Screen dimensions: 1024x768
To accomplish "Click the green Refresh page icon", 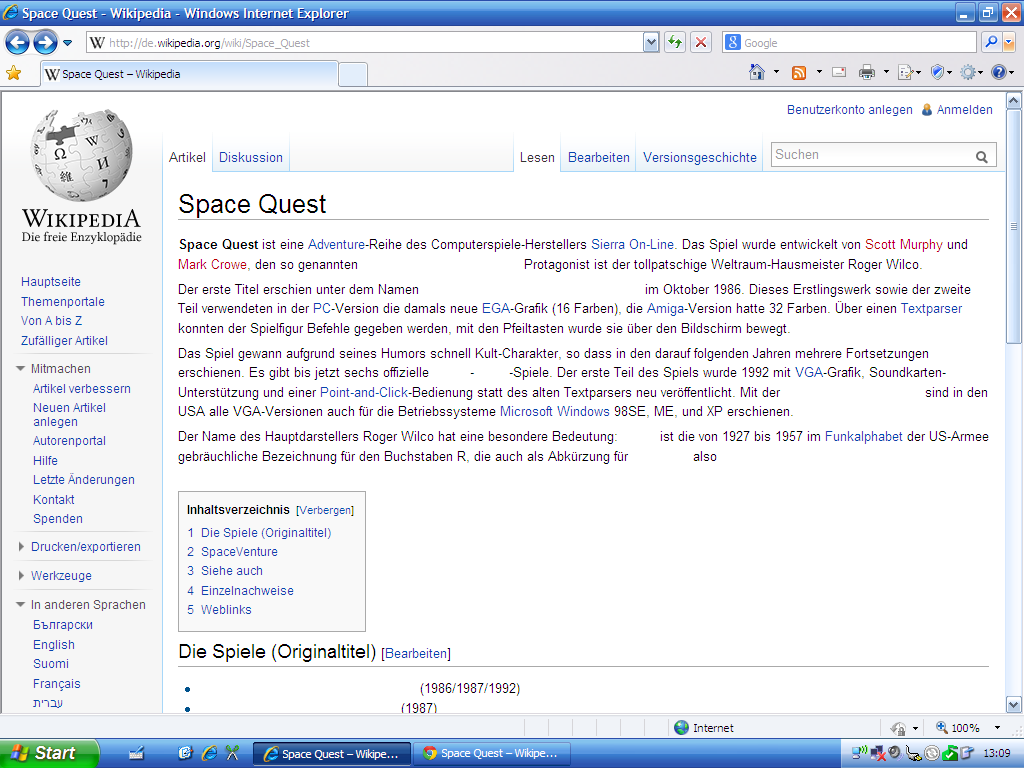I will tap(675, 43).
